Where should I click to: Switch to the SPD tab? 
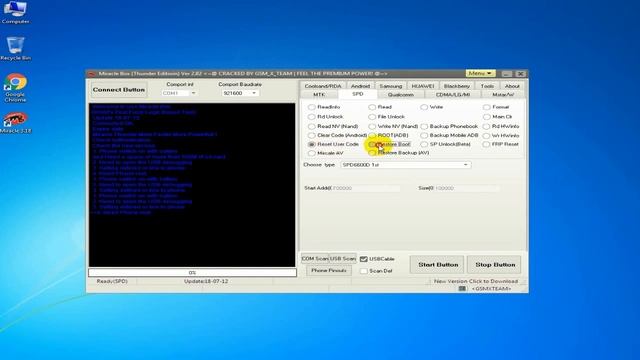pos(358,94)
